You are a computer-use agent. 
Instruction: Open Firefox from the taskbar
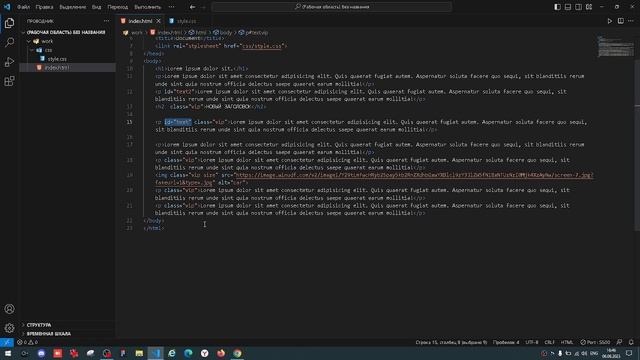[x=221, y=353]
